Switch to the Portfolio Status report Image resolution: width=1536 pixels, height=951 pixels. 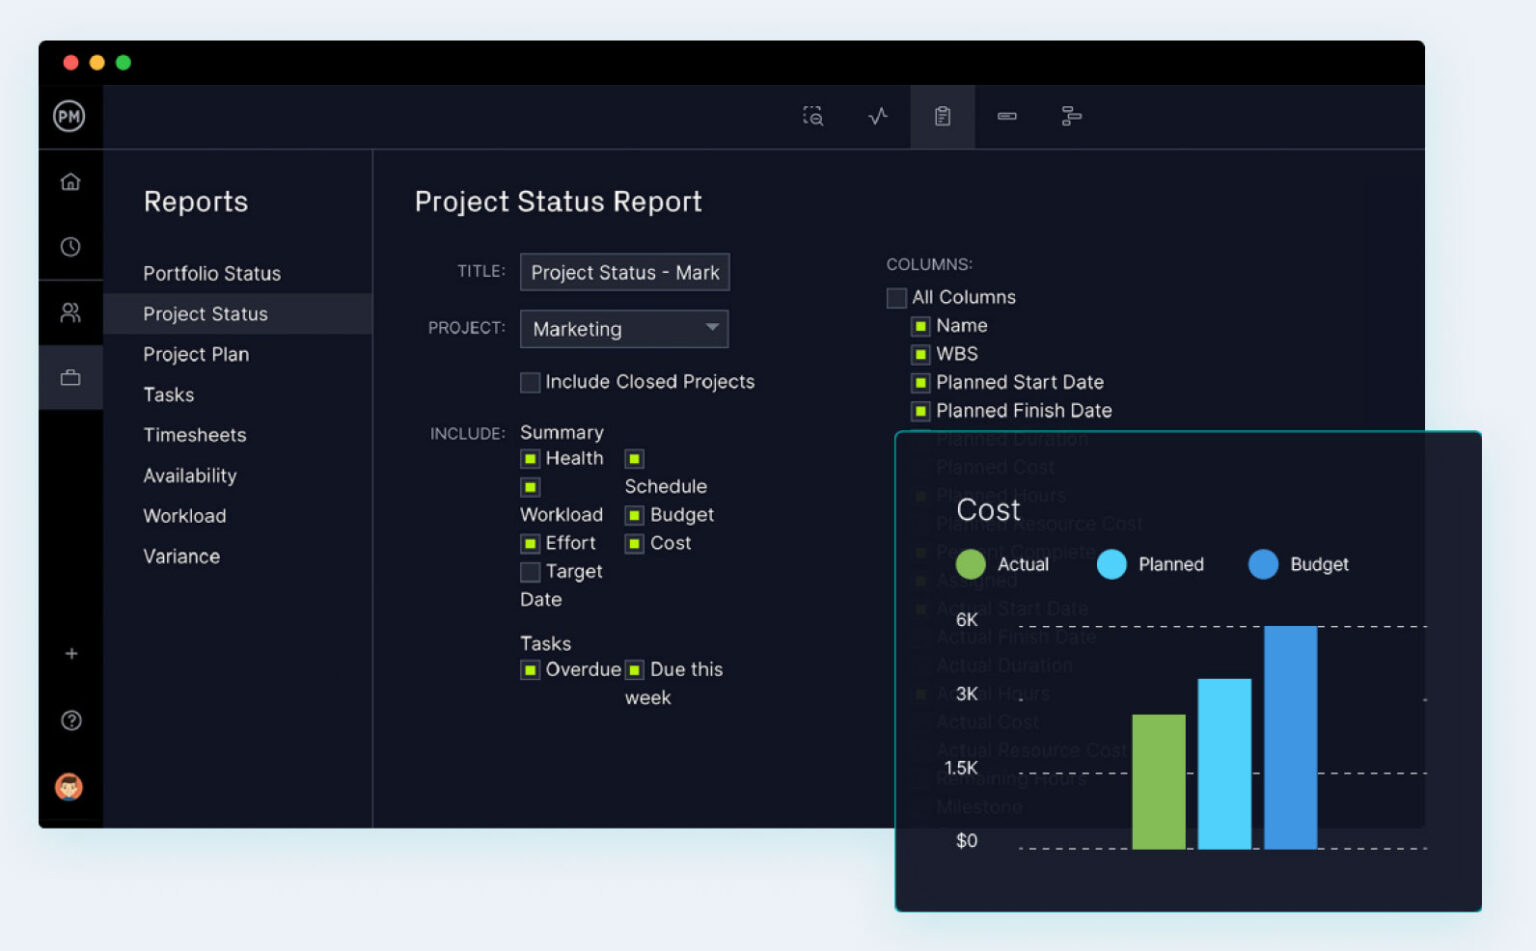coord(212,273)
